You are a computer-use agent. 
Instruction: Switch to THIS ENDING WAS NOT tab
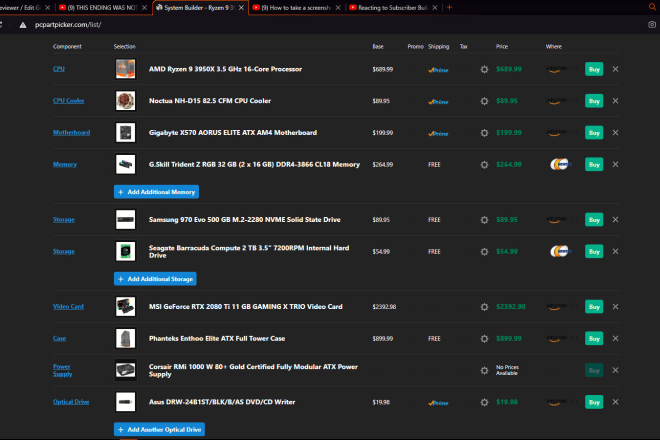click(x=103, y=8)
